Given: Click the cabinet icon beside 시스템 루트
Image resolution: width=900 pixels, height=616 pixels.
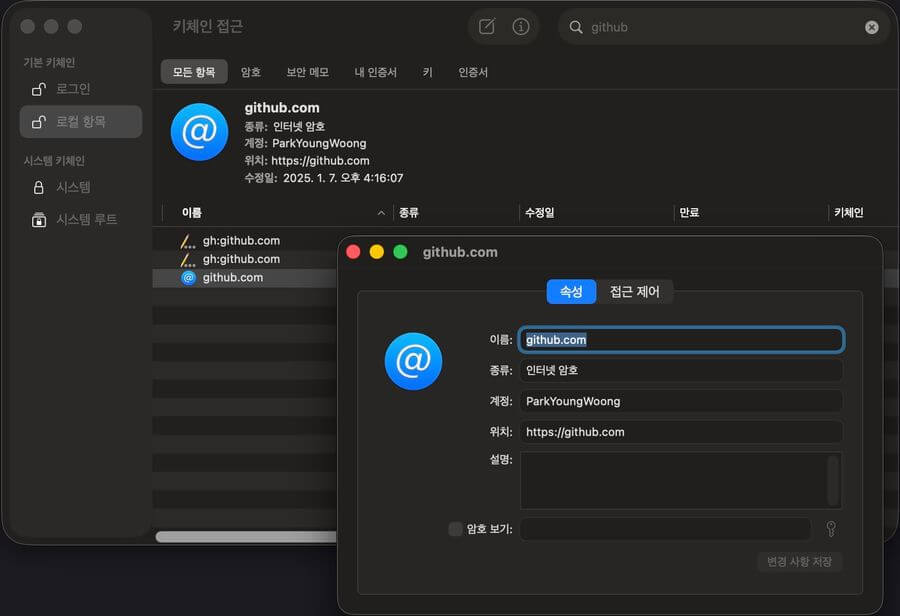Looking at the screenshot, I should pos(38,219).
